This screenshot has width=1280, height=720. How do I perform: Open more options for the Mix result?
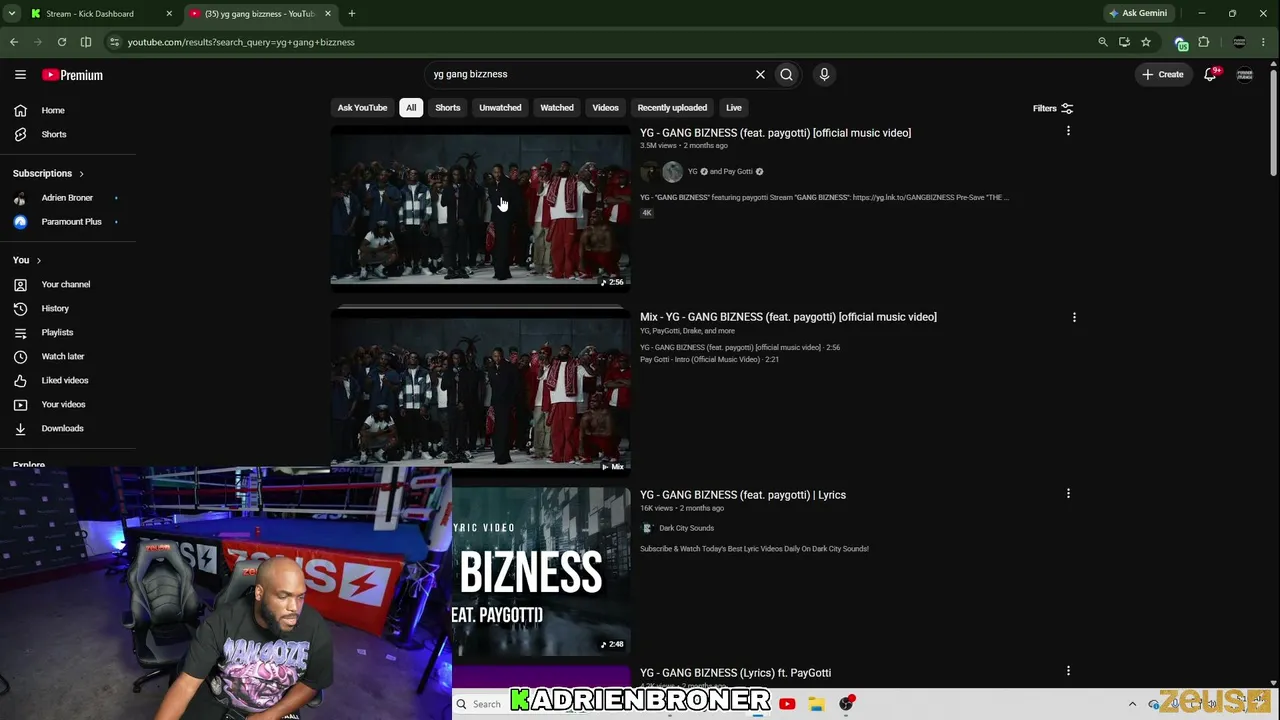click(1074, 317)
